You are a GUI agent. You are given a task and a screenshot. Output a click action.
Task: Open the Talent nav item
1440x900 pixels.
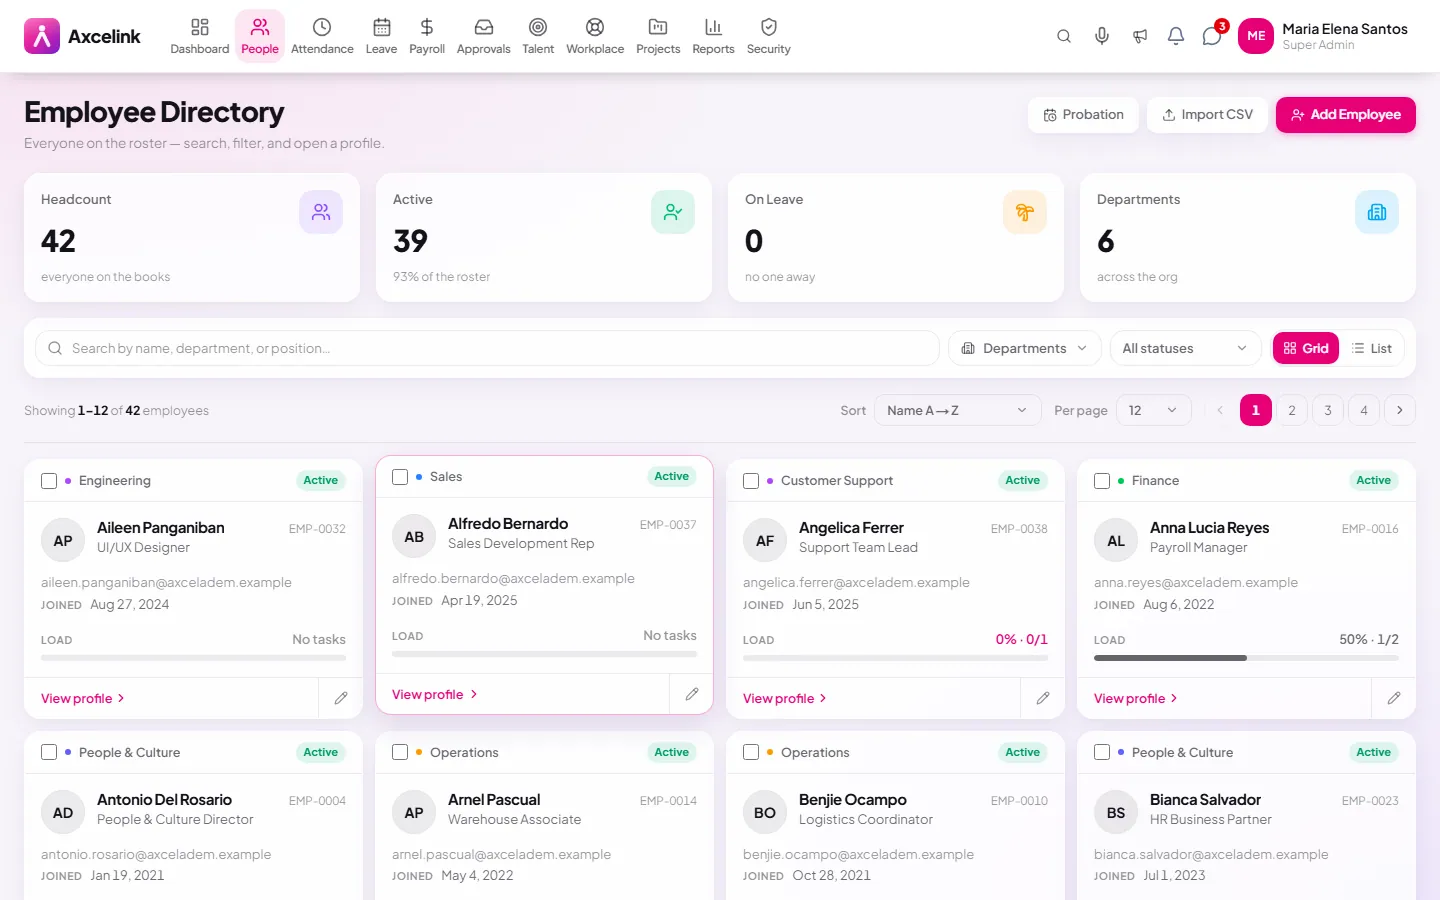tap(538, 36)
